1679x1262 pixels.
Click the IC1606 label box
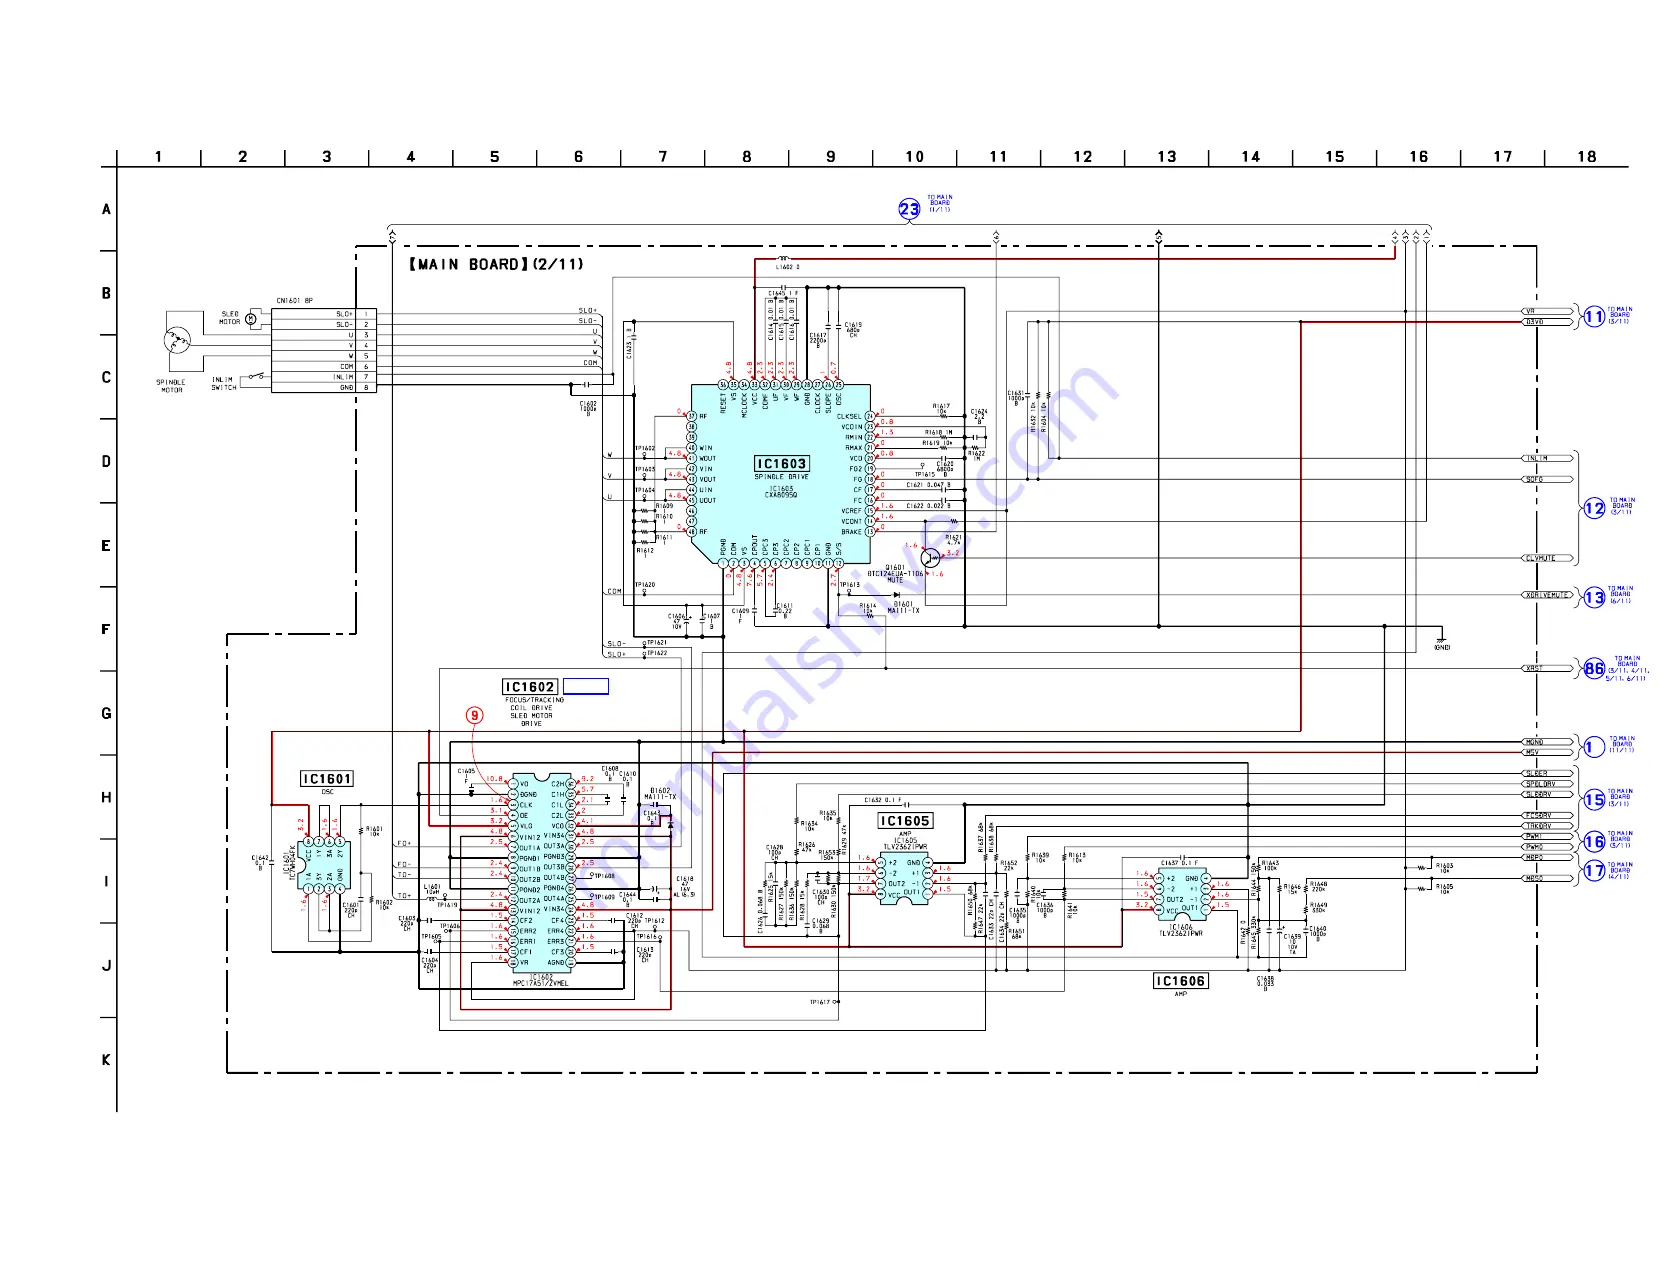tap(1180, 981)
